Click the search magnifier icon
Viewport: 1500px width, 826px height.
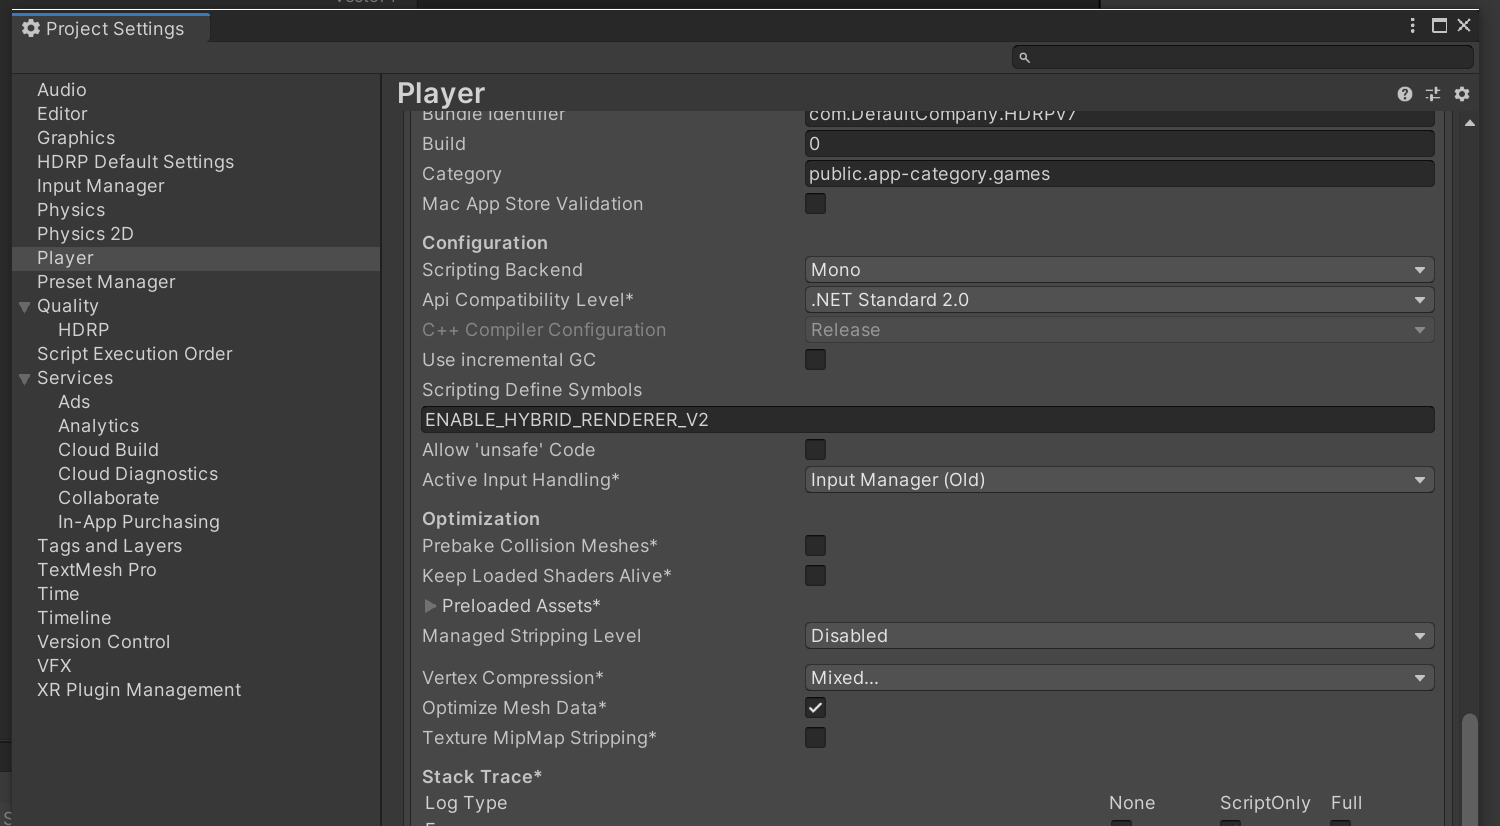click(1024, 58)
